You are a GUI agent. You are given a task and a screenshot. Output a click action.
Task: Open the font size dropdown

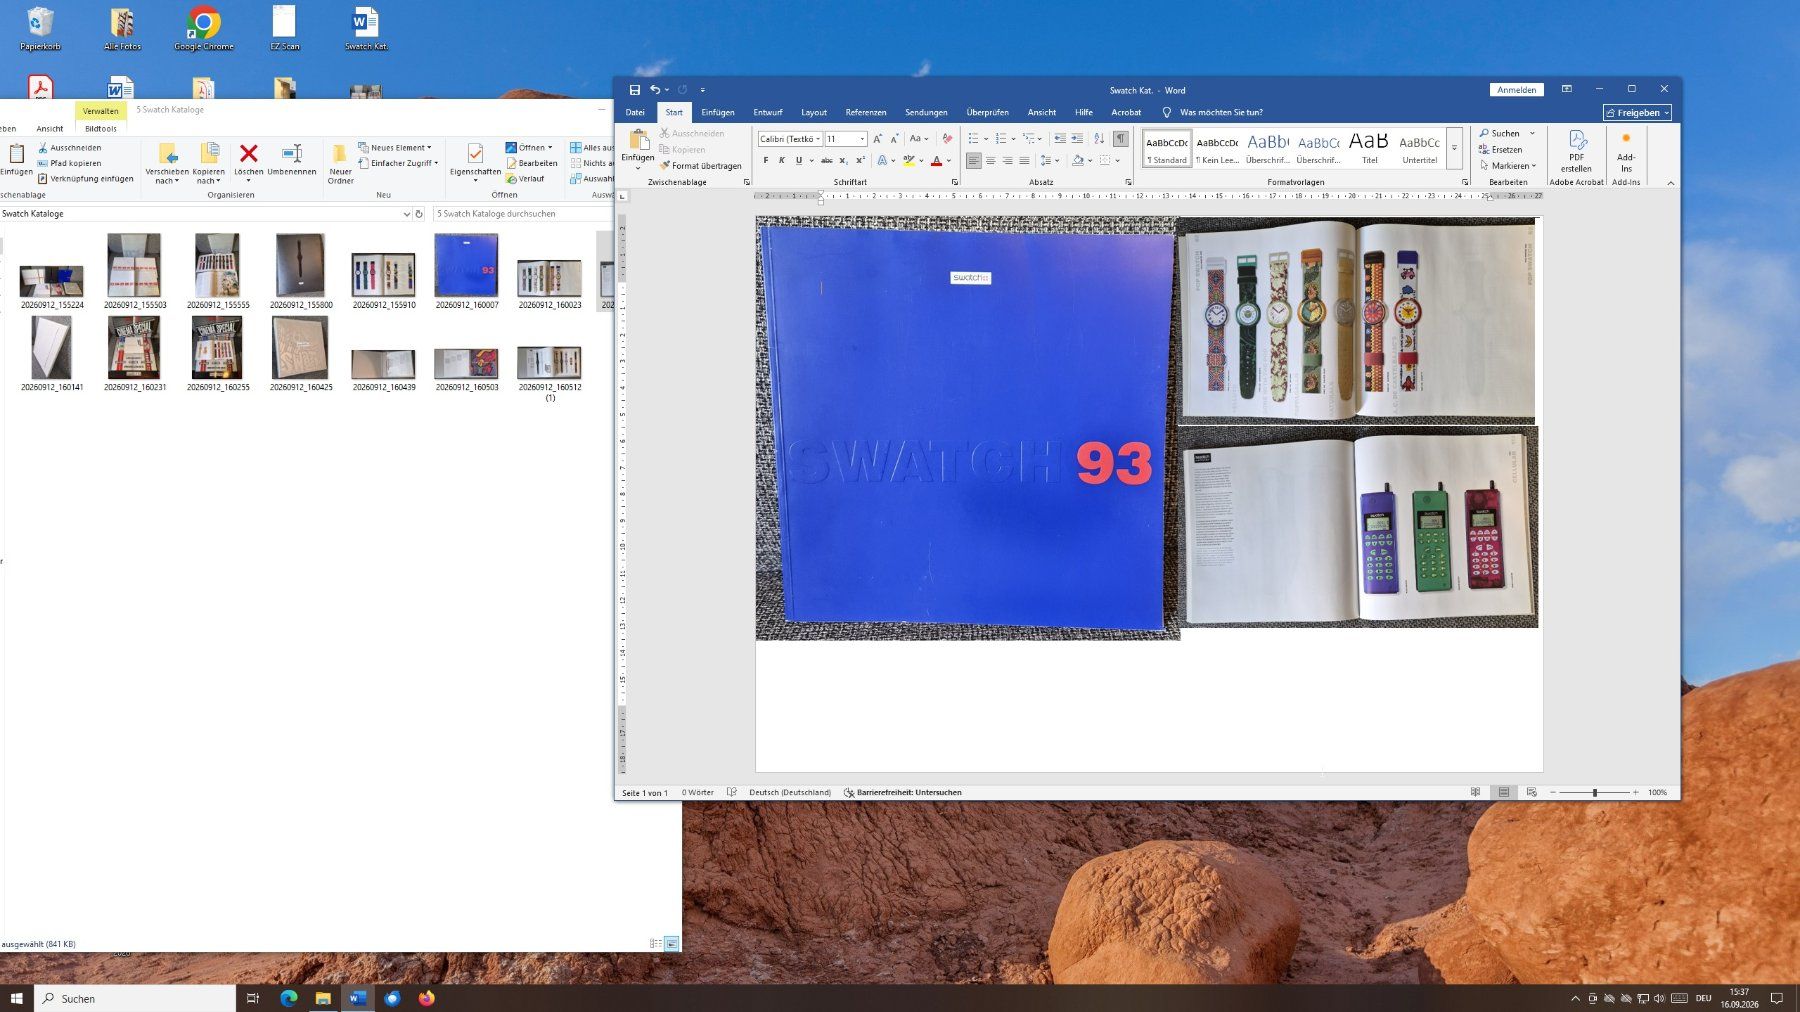point(845,139)
